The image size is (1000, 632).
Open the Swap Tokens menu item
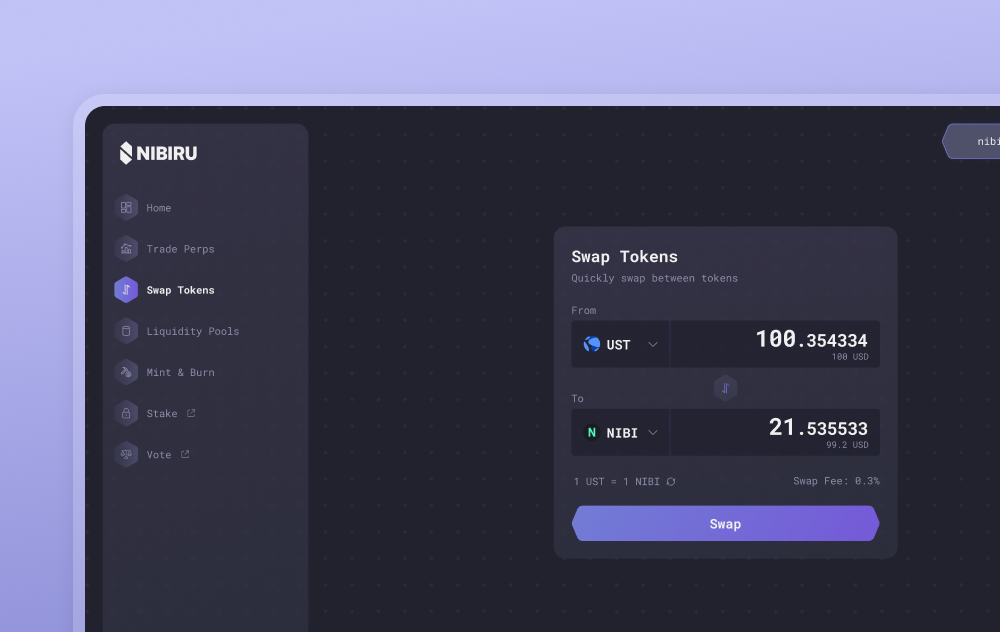coord(180,290)
